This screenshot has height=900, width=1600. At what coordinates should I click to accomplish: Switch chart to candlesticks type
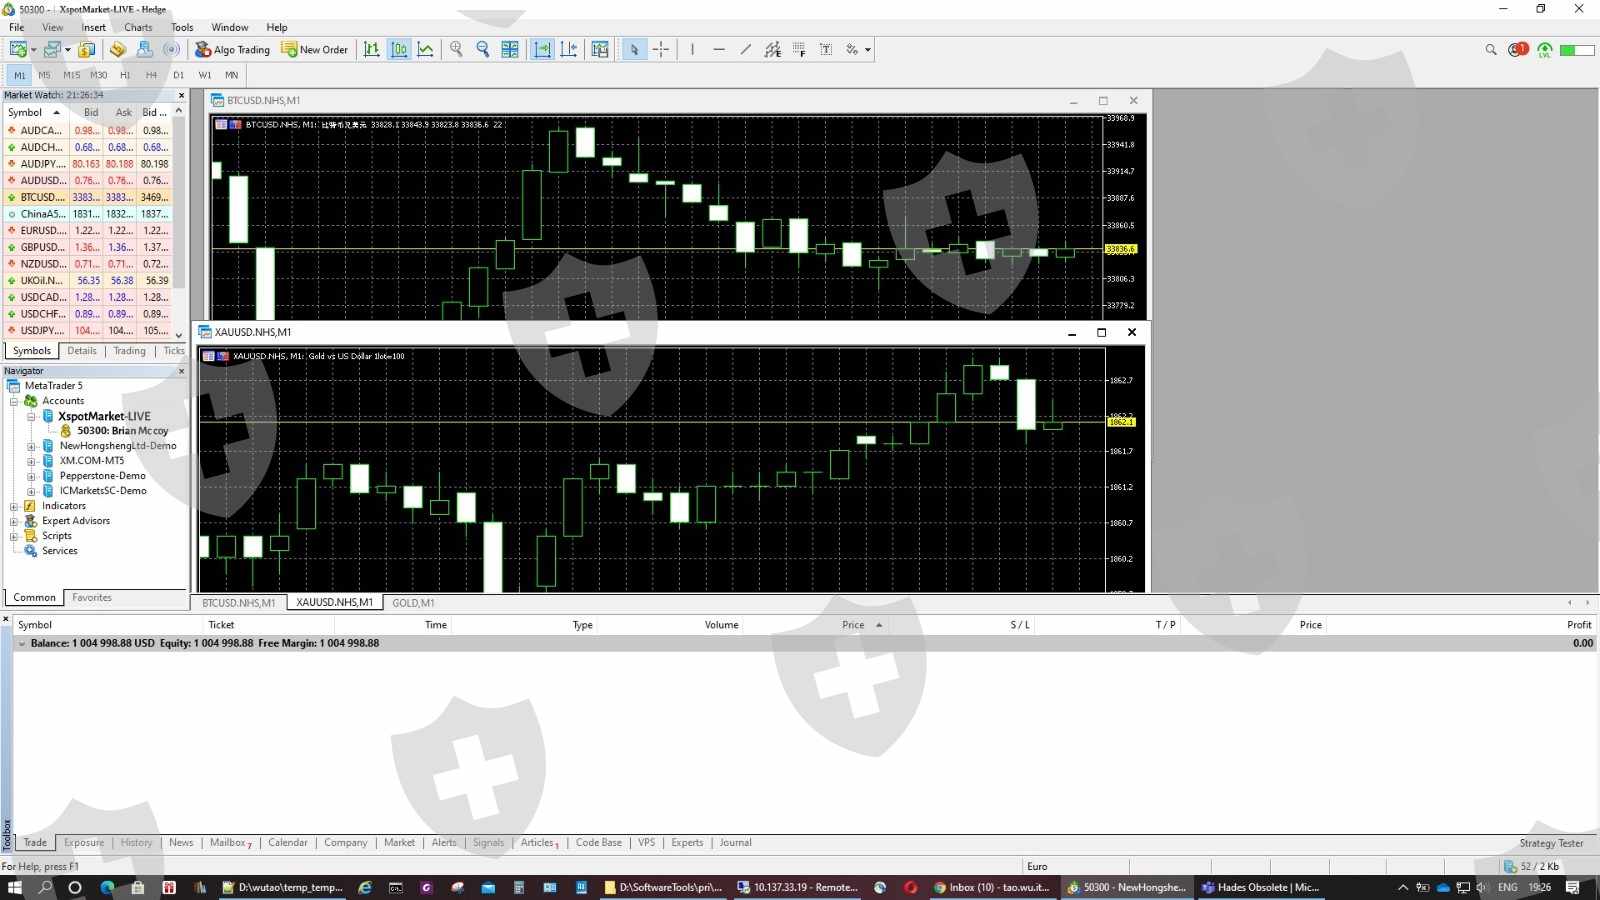[399, 49]
